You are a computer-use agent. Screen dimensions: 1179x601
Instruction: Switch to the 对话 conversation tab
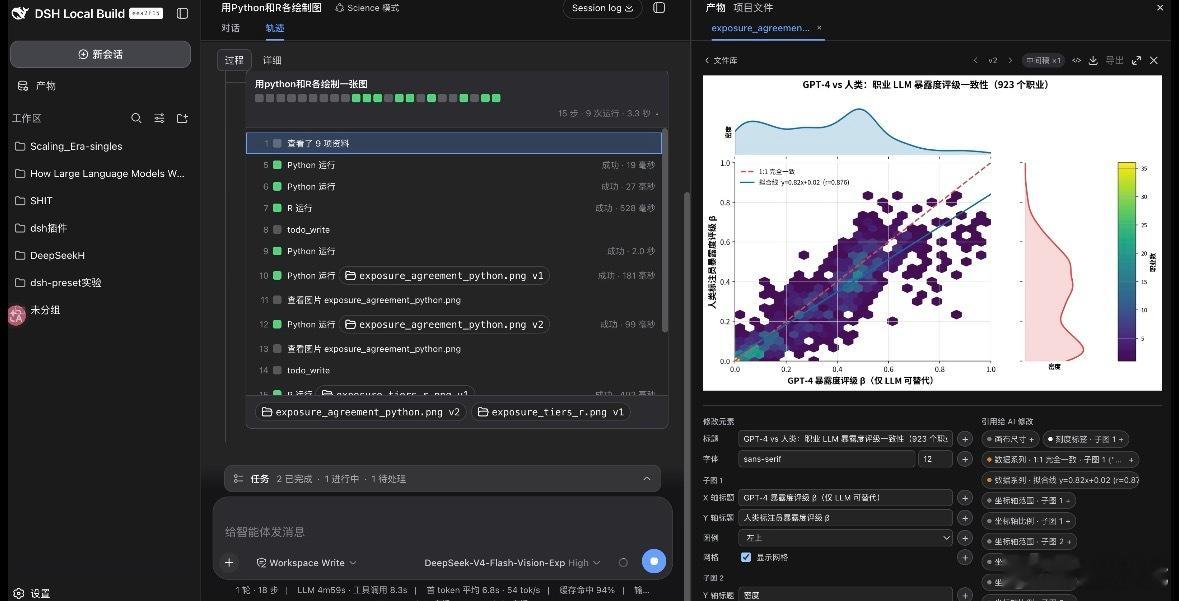pyautogui.click(x=231, y=28)
